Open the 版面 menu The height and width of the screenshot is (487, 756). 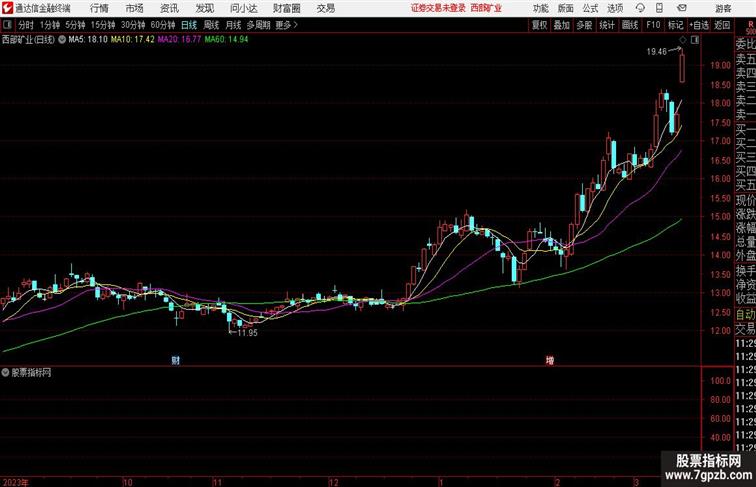coord(566,8)
